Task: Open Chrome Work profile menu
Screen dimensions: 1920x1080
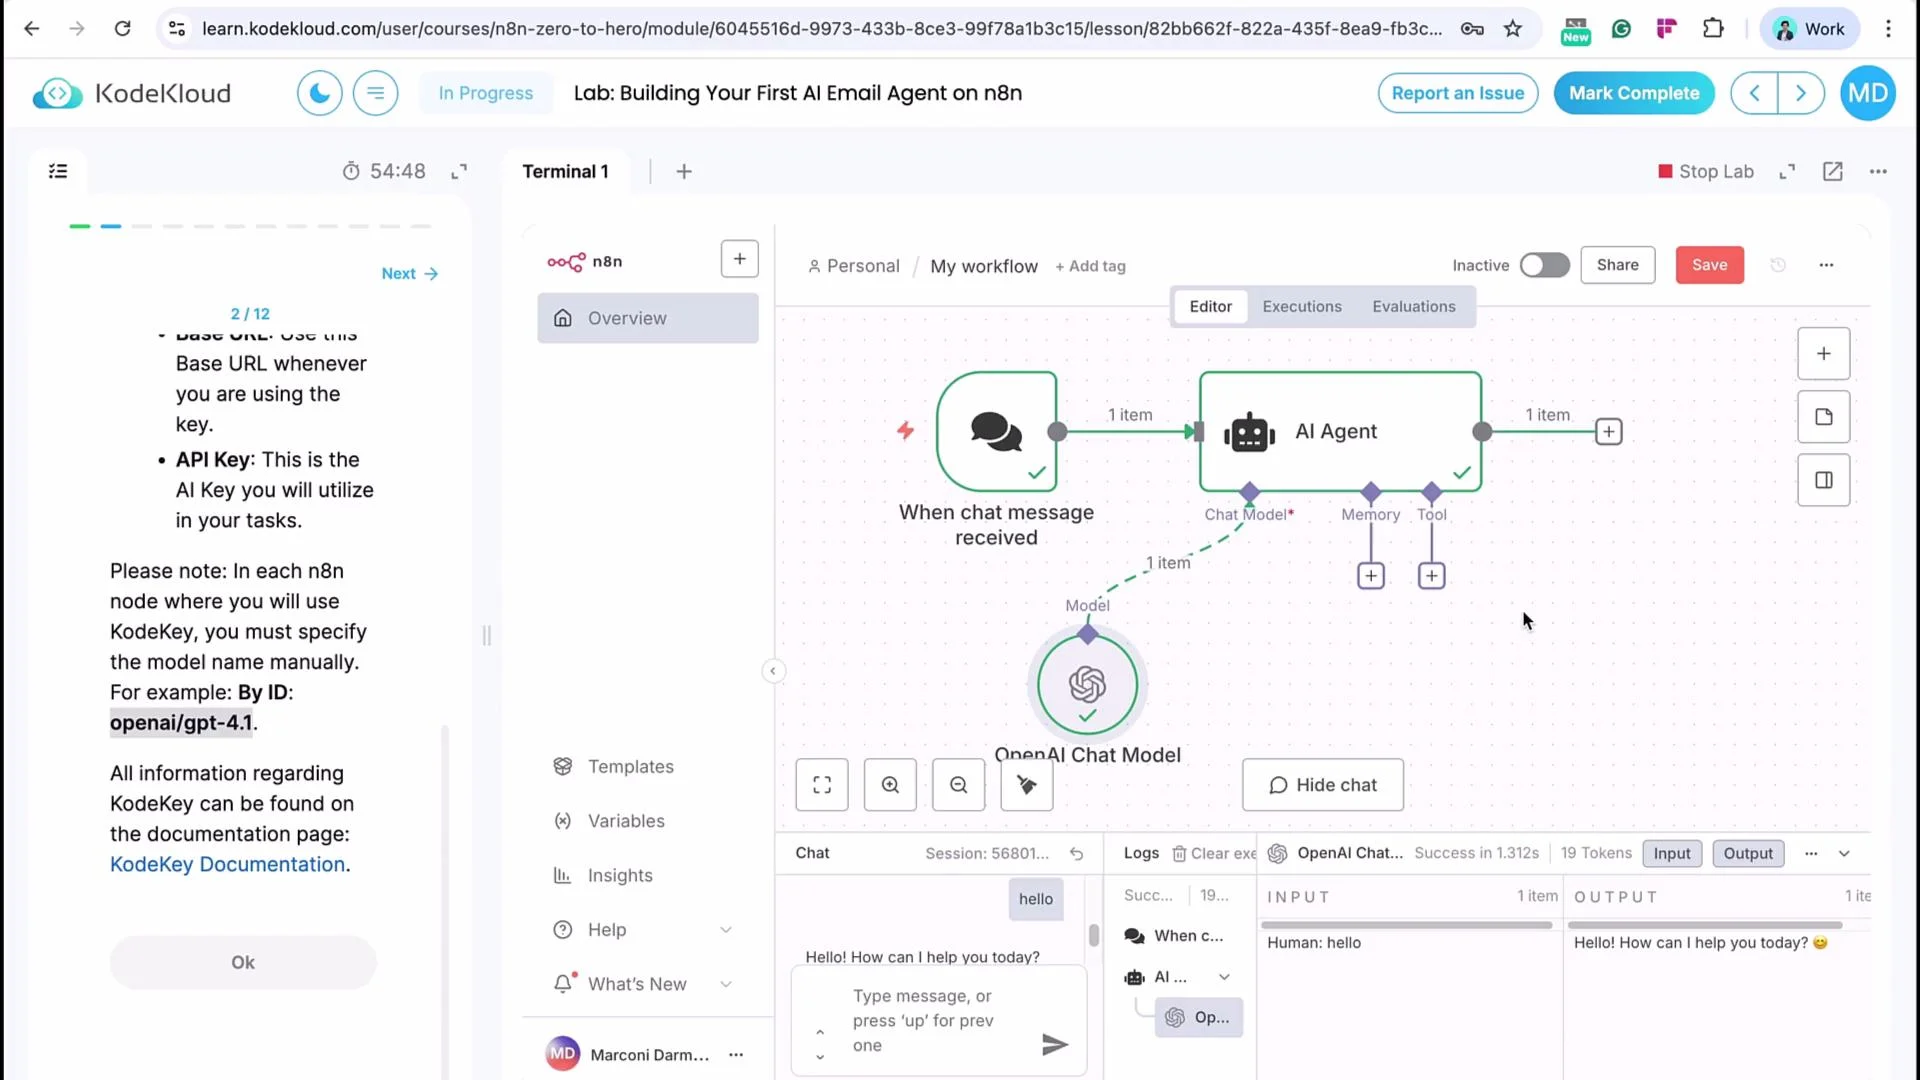Action: point(1810,29)
